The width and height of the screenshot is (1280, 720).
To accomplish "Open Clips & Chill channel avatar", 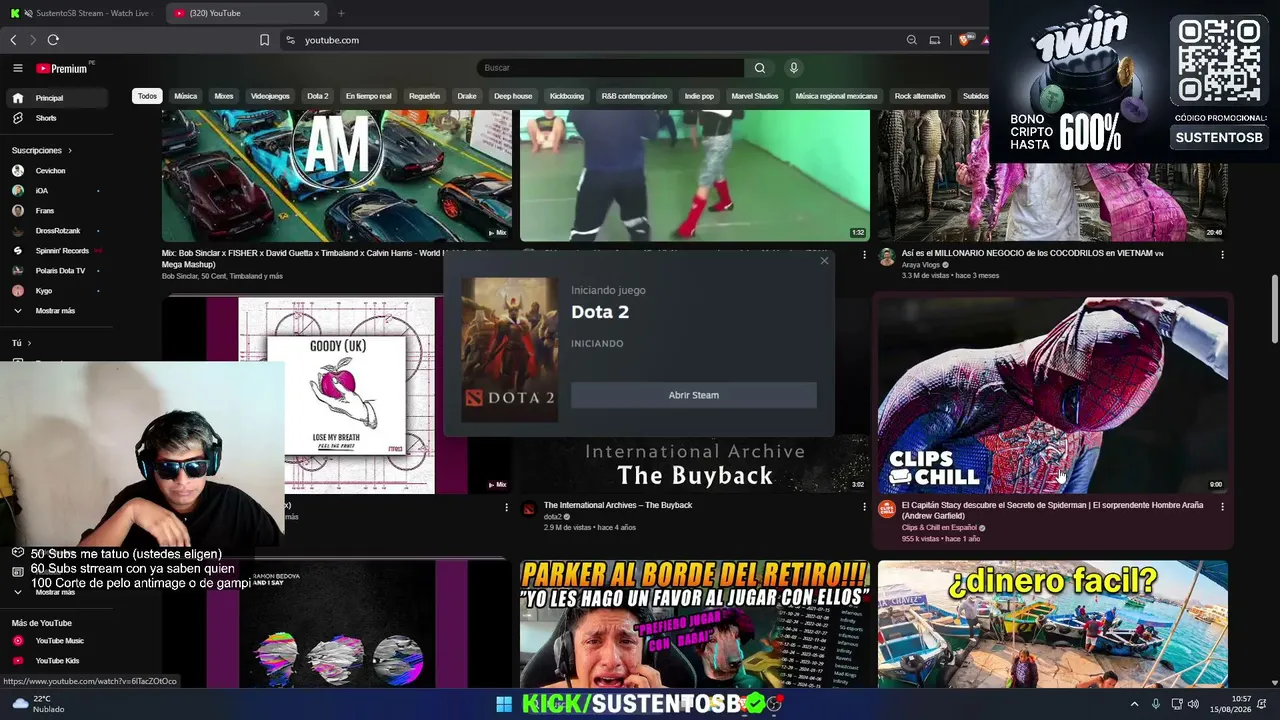I will point(886,509).
